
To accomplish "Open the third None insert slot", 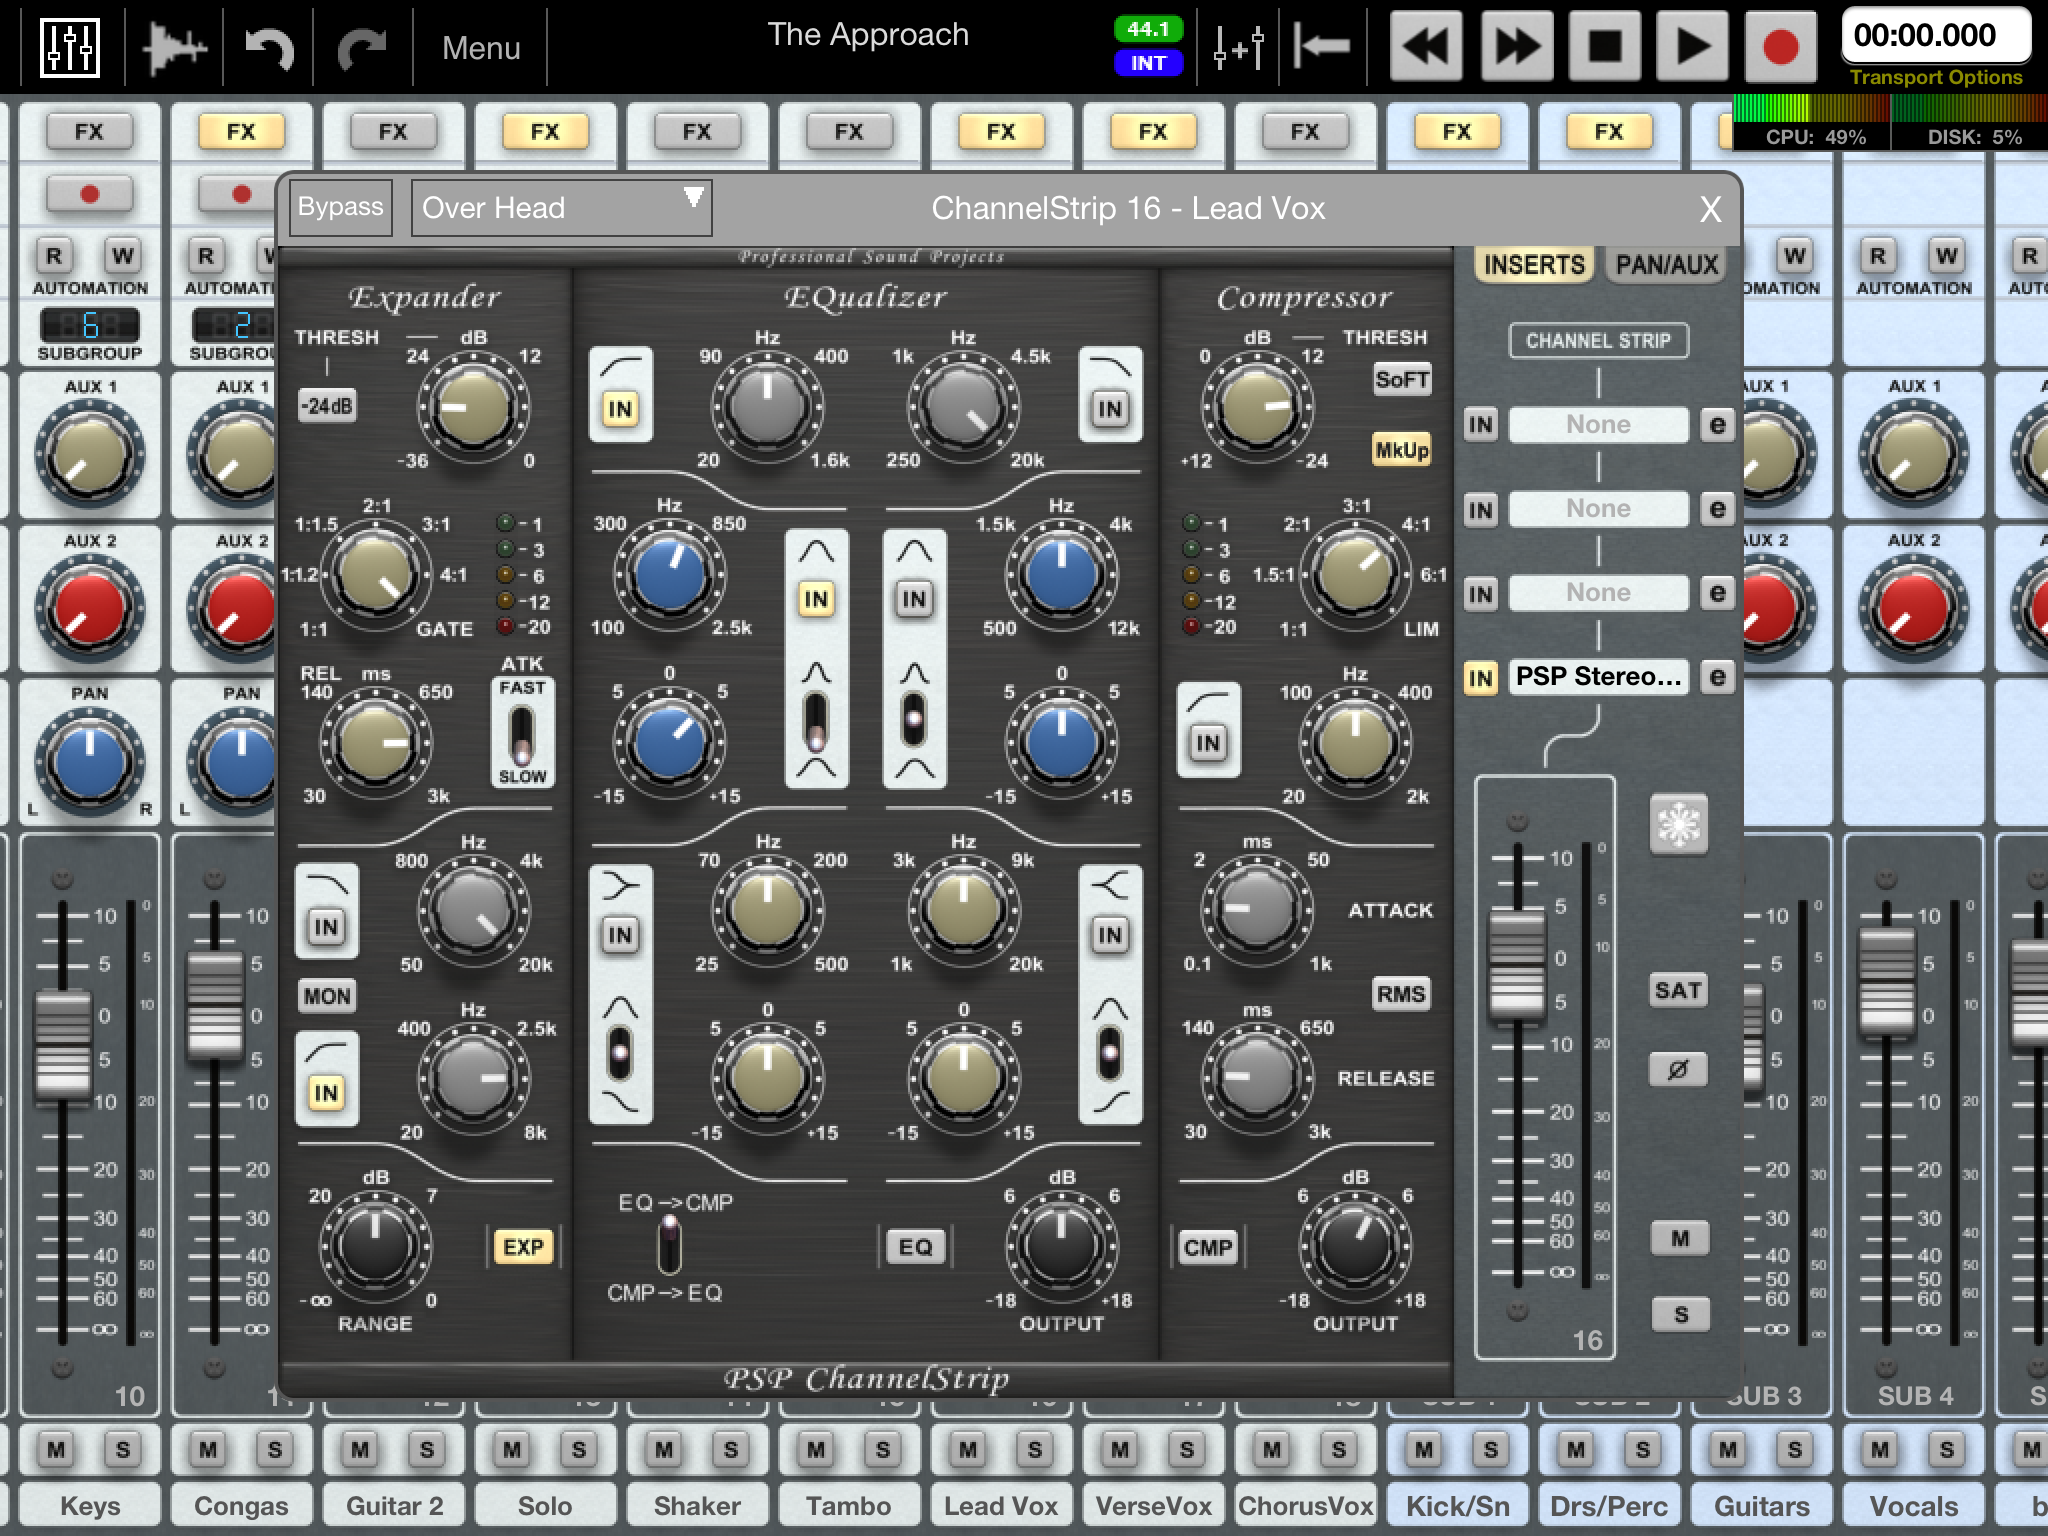I will point(1598,593).
